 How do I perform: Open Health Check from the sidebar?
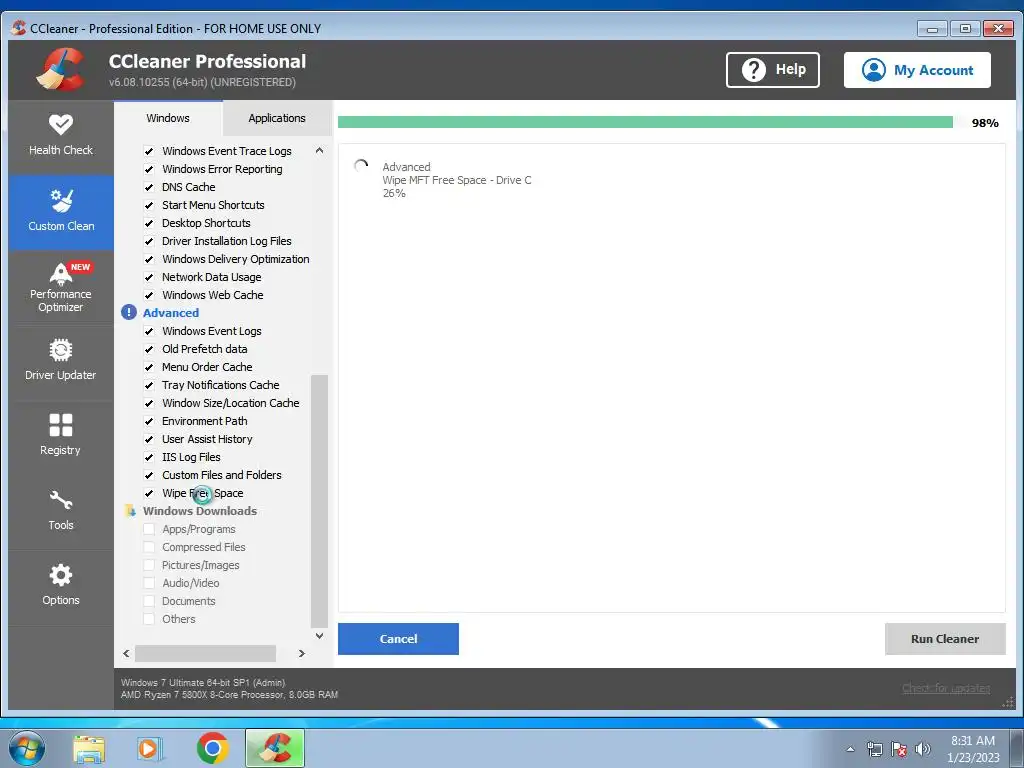pos(61,136)
